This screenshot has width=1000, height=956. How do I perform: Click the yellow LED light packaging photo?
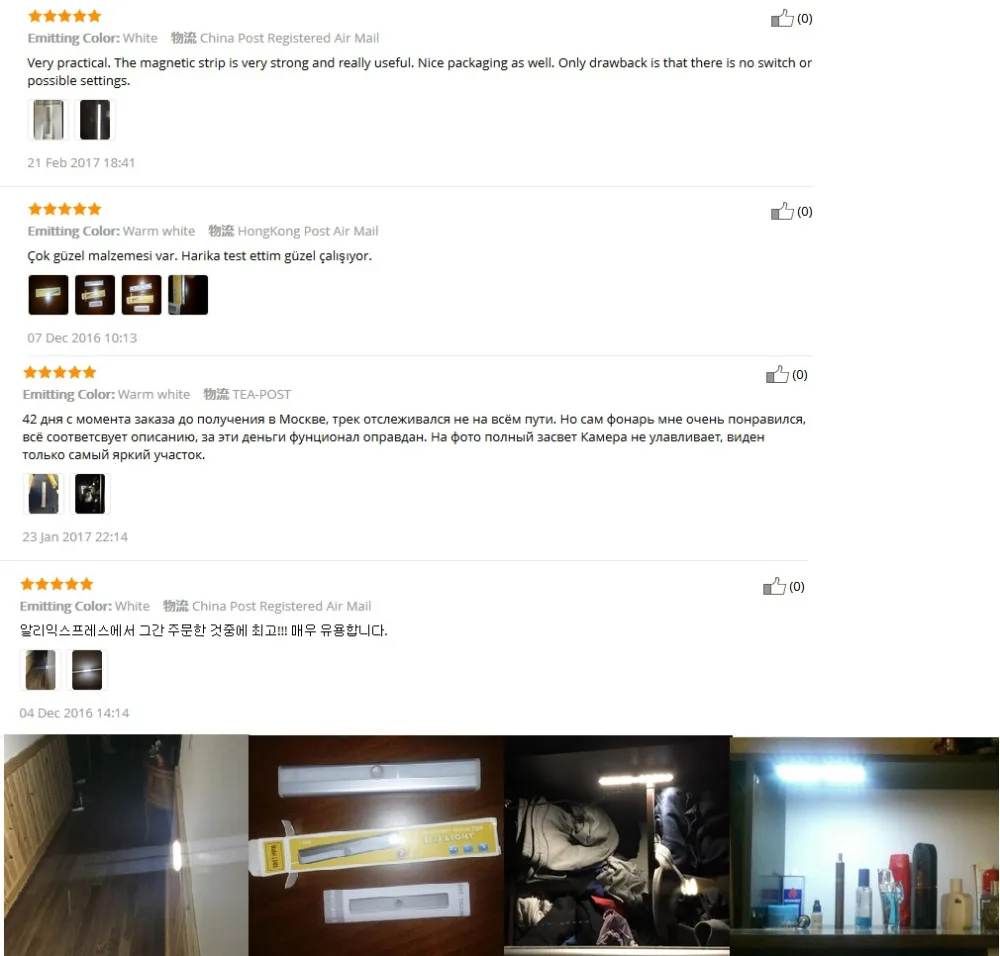point(376,845)
